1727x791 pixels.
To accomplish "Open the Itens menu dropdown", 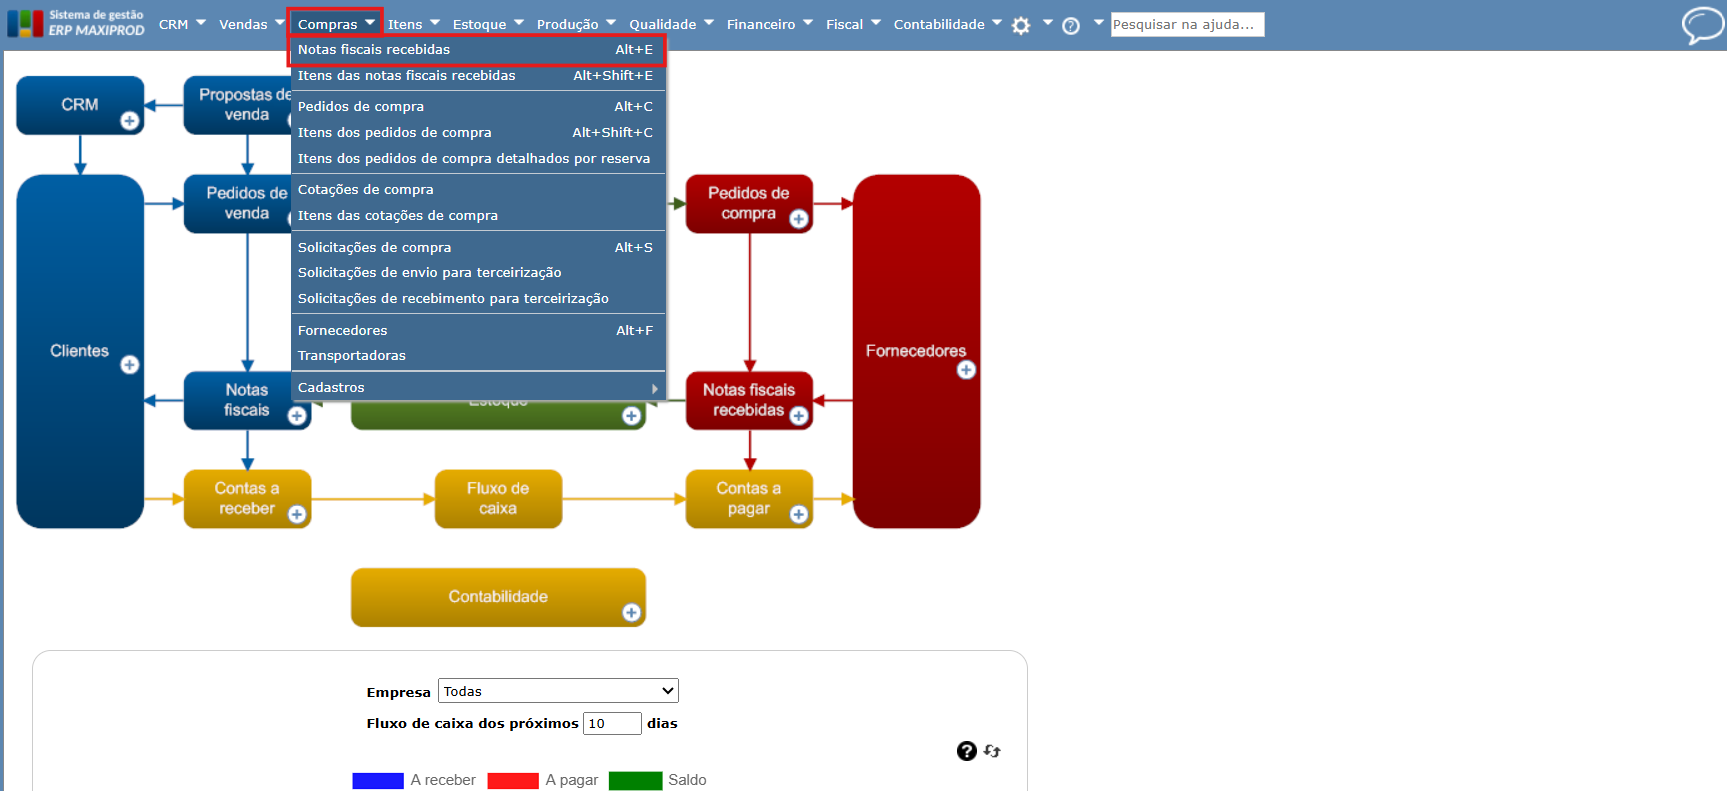I will [x=413, y=24].
